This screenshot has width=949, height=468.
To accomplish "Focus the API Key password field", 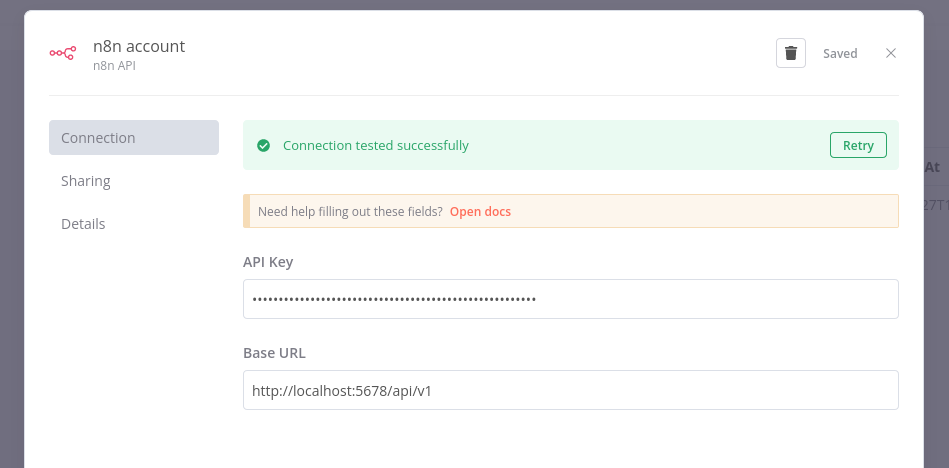I will [x=570, y=299].
